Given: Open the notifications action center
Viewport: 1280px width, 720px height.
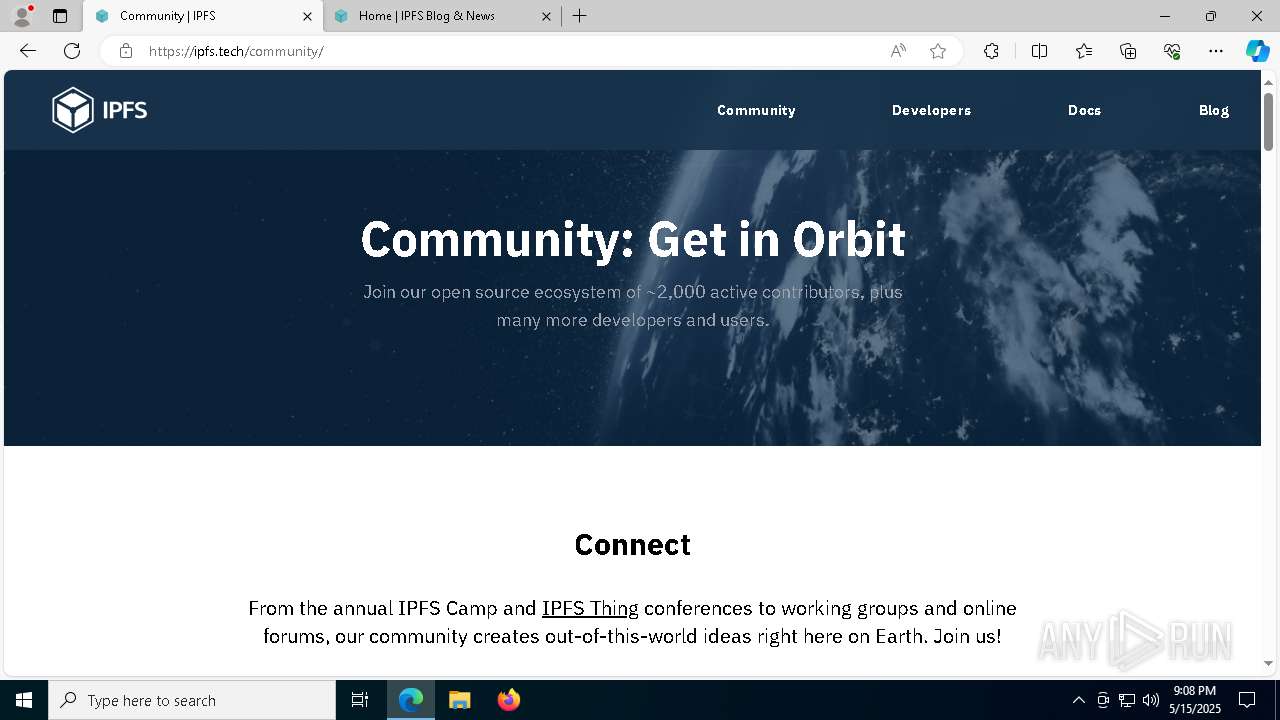Looking at the screenshot, I should tap(1247, 700).
